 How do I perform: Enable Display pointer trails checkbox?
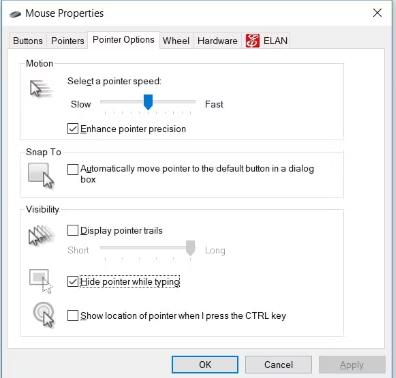(x=73, y=230)
